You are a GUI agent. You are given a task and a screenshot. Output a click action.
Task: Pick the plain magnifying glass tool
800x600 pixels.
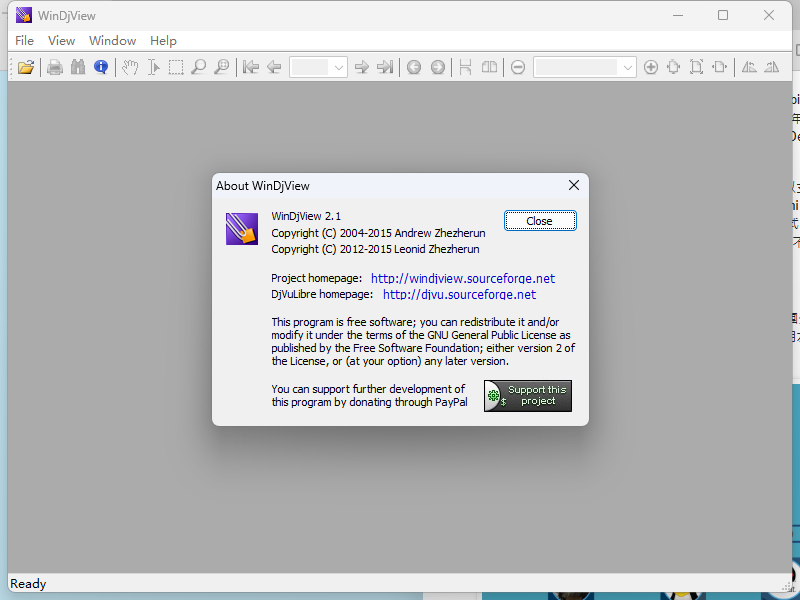198,67
